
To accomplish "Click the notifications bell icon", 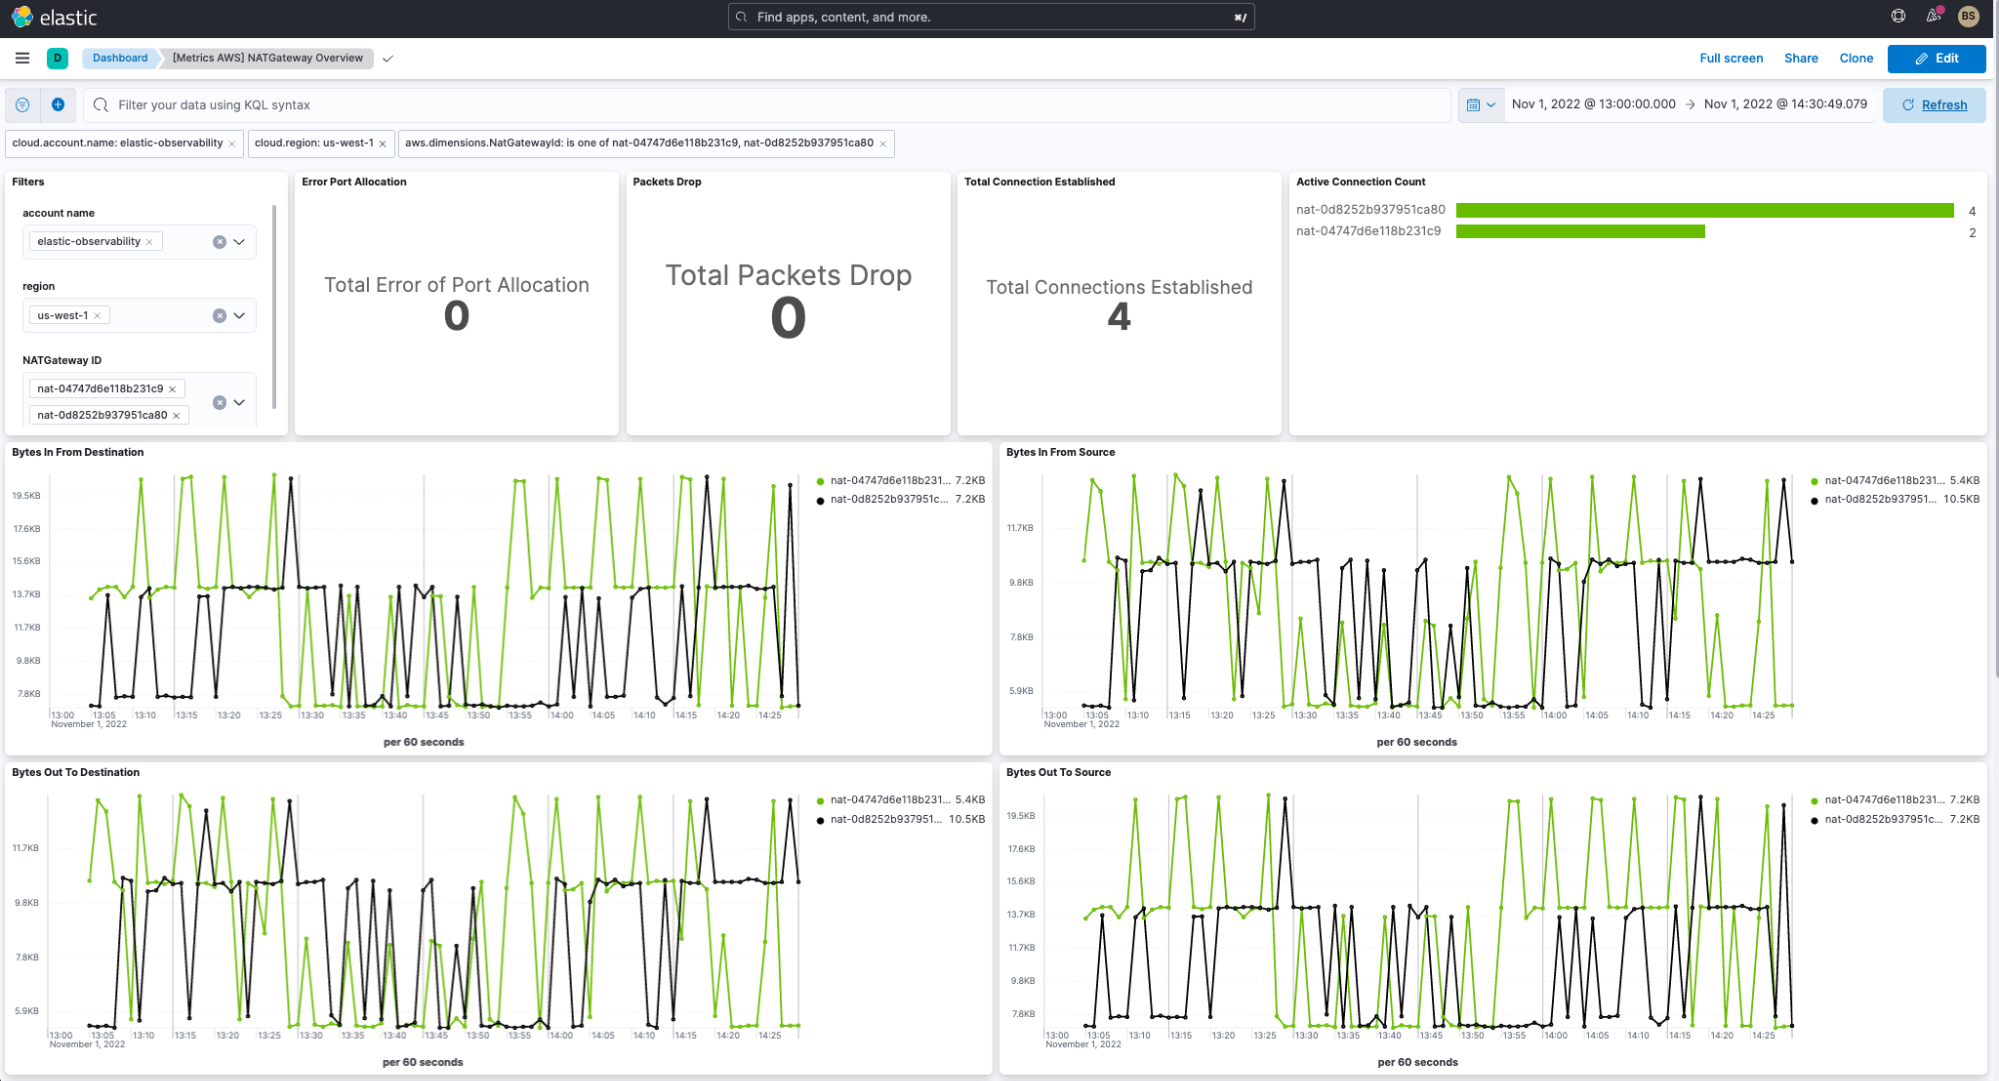I will click(1932, 17).
